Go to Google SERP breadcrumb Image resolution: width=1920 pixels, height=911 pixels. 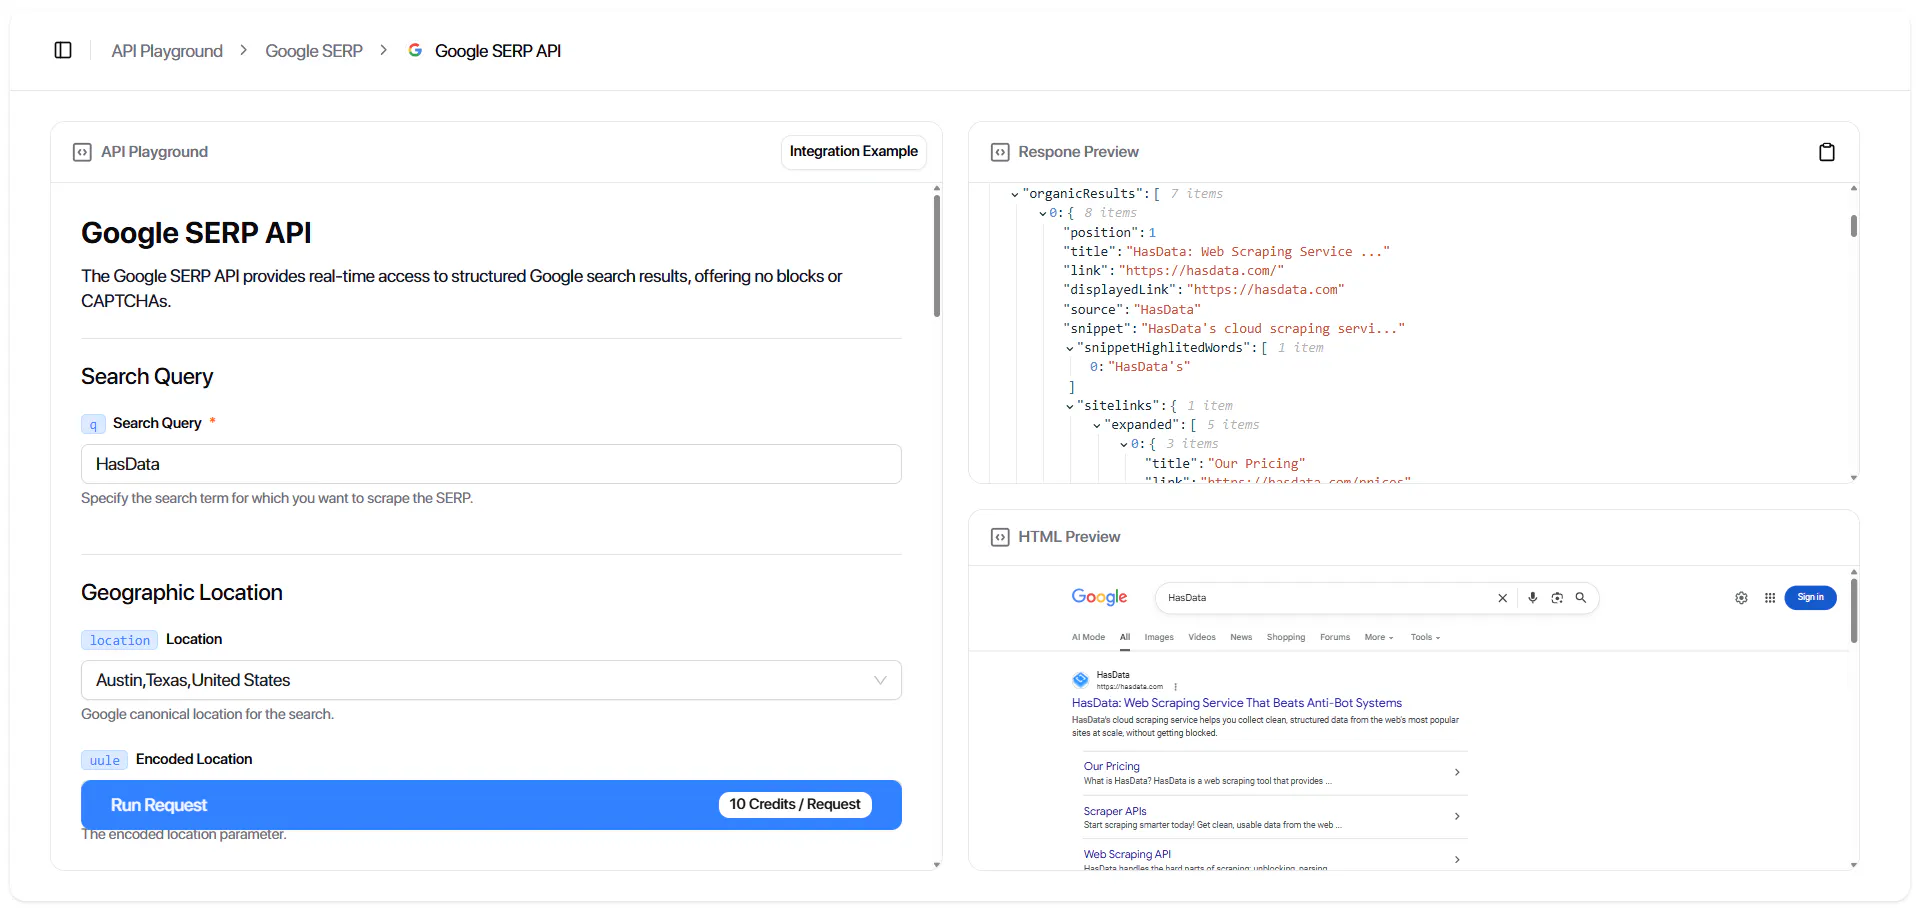314,51
